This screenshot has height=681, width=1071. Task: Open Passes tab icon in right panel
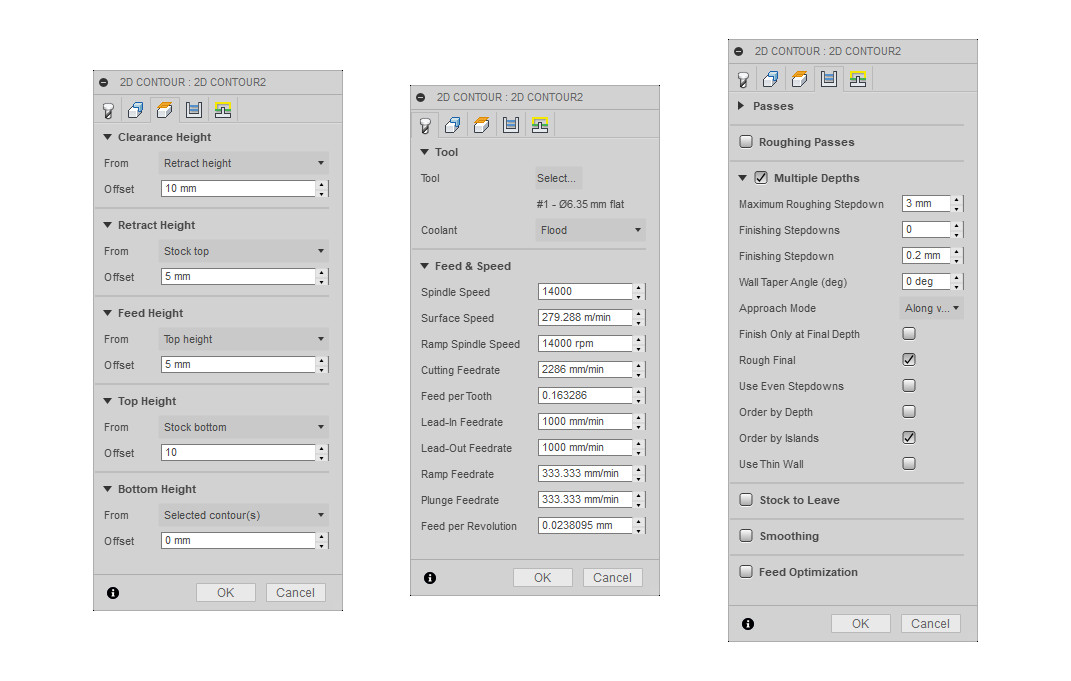[829, 79]
